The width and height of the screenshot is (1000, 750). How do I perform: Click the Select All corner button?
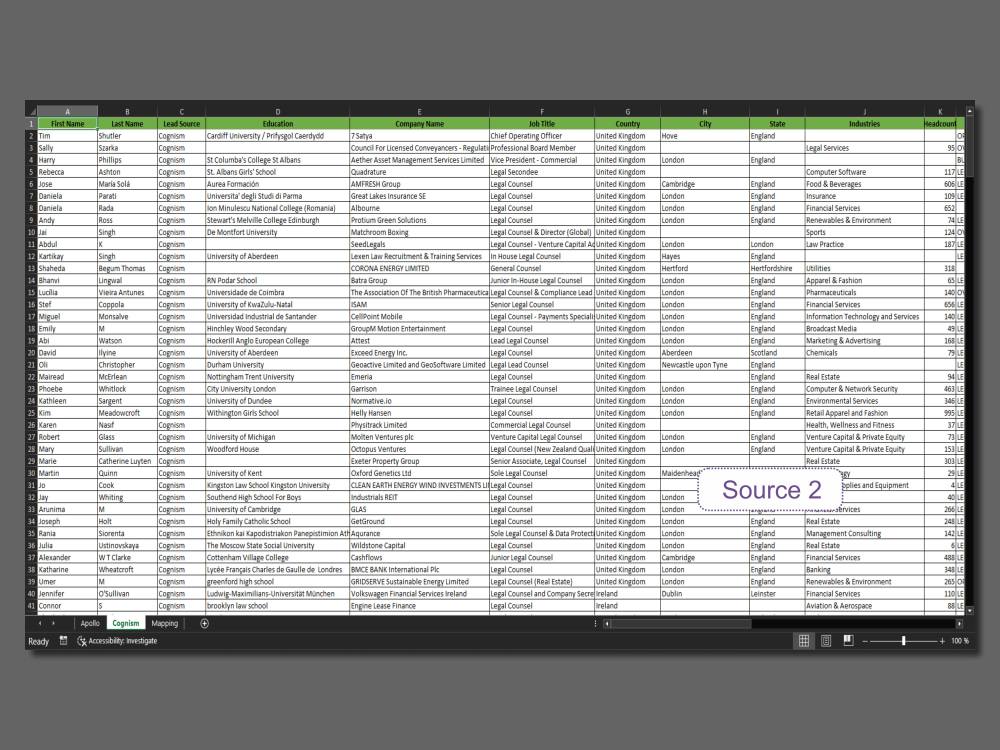(x=31, y=111)
